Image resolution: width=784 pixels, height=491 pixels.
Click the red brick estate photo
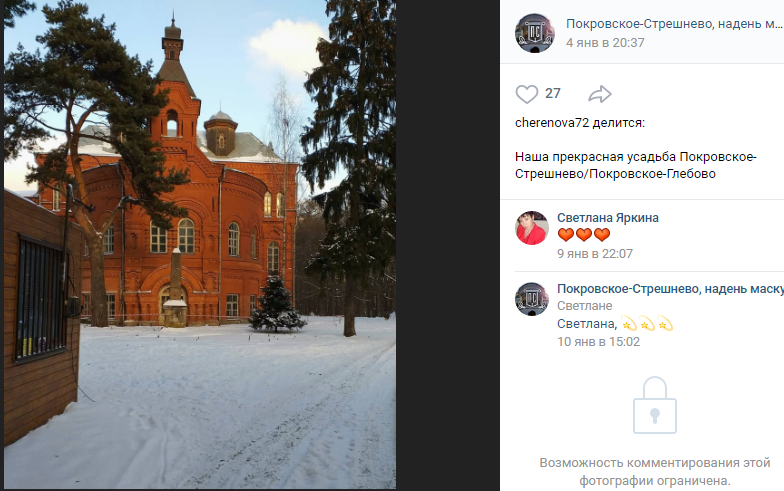click(200, 244)
